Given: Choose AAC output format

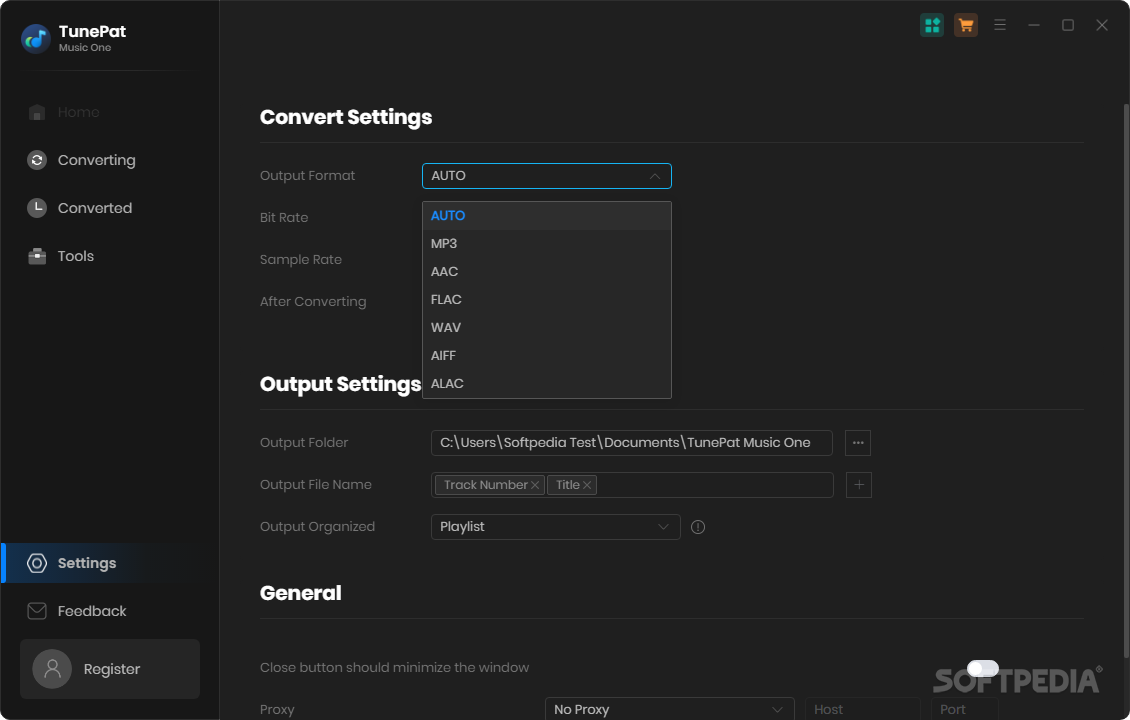Looking at the screenshot, I should tap(546, 272).
